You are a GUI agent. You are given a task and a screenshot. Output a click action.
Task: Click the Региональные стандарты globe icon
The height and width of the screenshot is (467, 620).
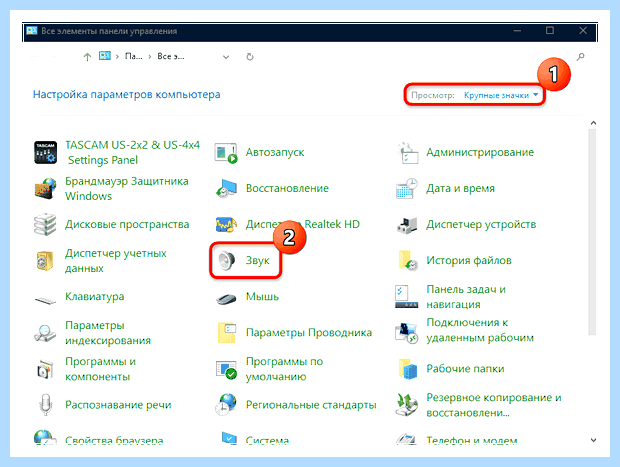click(226, 405)
